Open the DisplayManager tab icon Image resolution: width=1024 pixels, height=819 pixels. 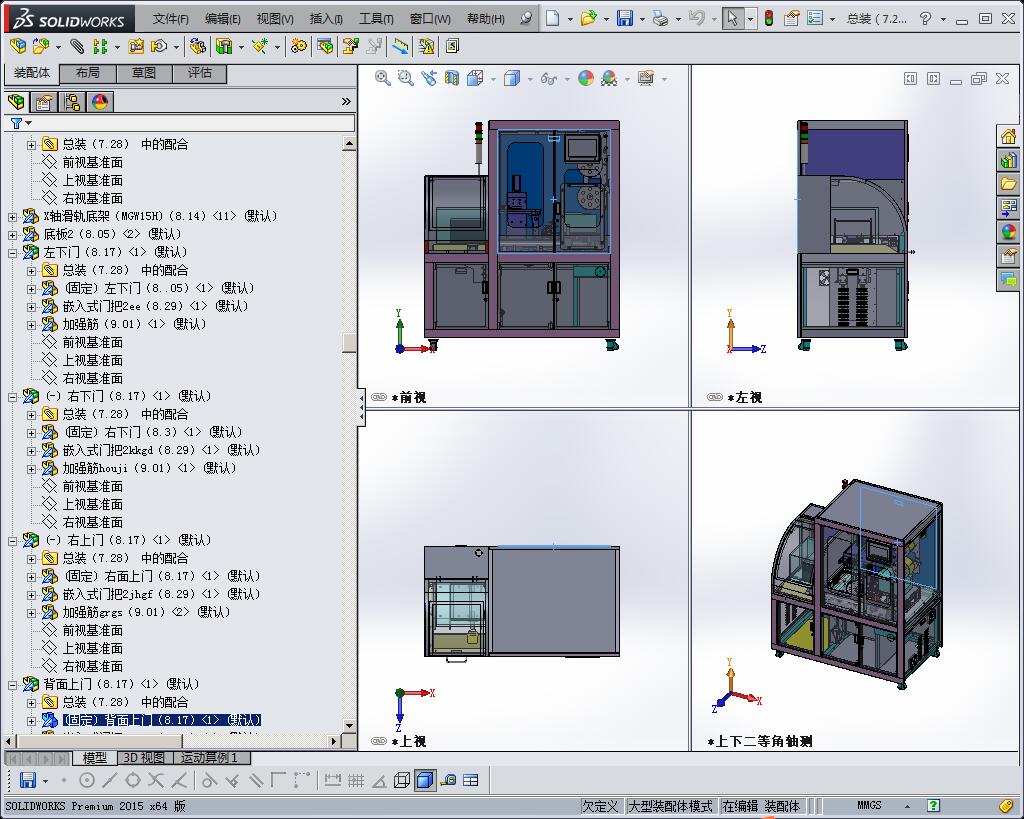tap(100, 102)
